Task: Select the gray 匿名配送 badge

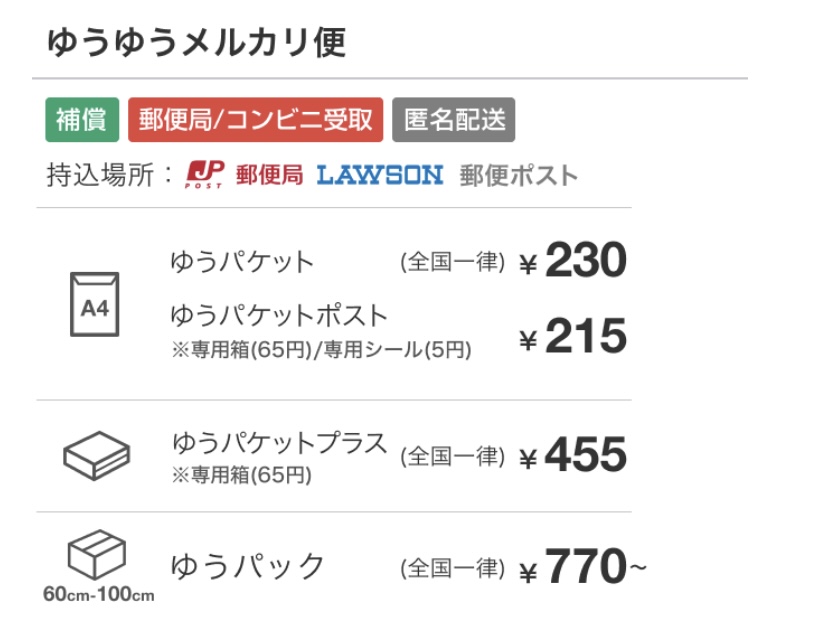Action: 453,120
